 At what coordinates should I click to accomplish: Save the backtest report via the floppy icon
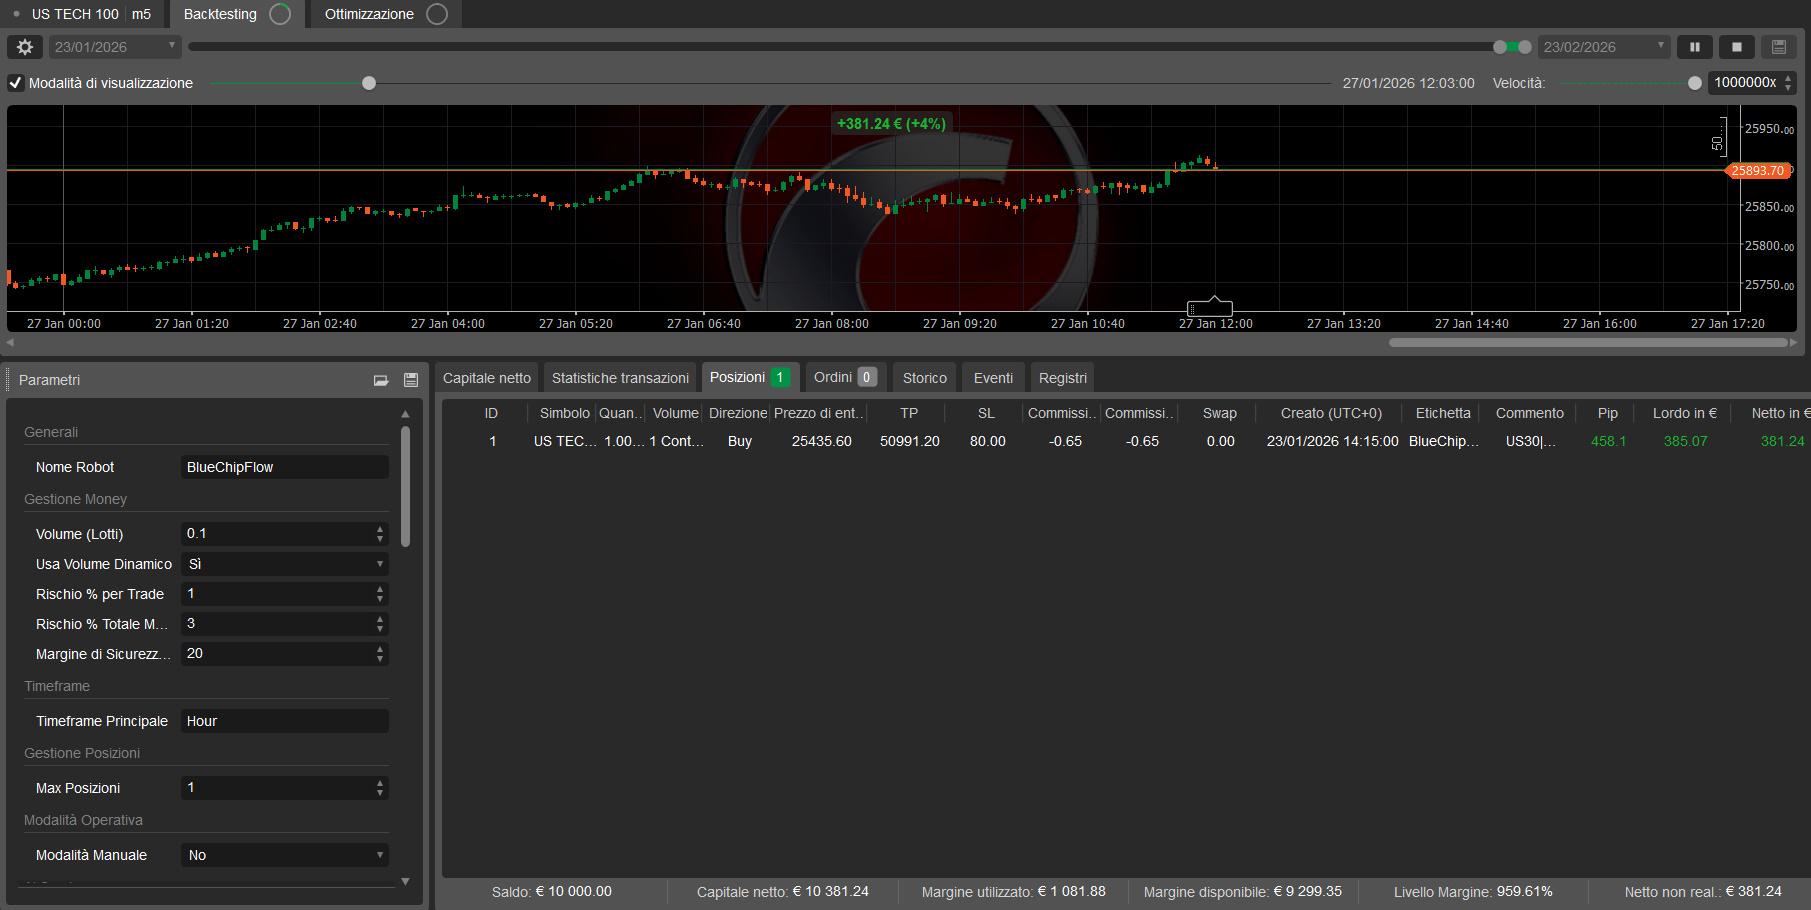(1779, 46)
